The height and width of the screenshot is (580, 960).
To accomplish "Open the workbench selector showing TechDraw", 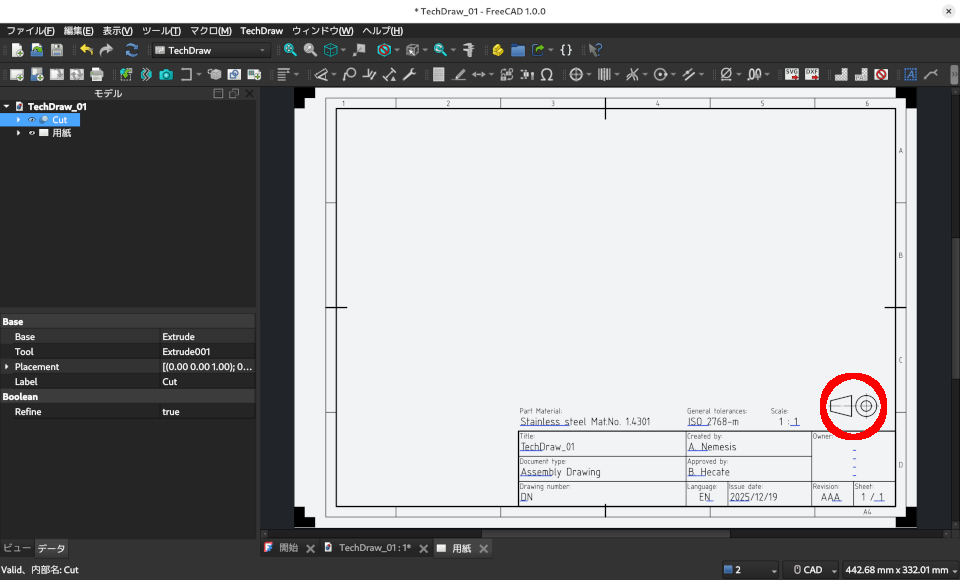I will (x=210, y=50).
